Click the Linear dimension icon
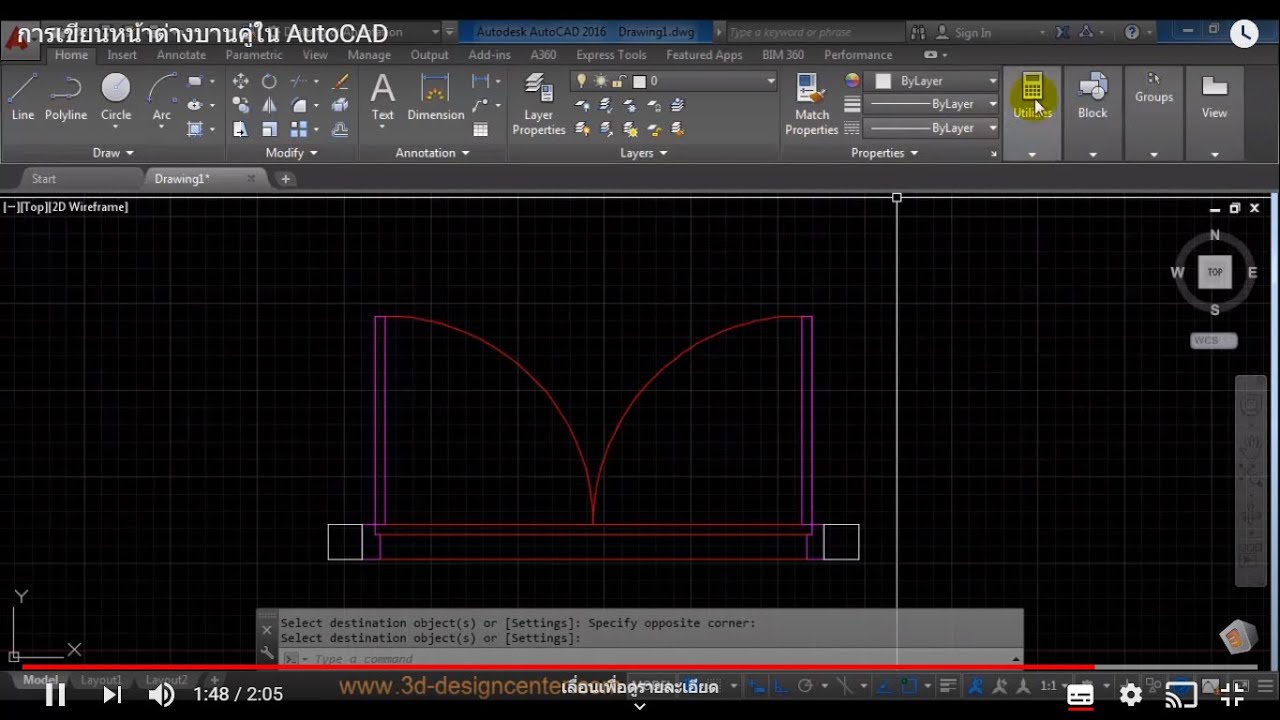 (481, 81)
